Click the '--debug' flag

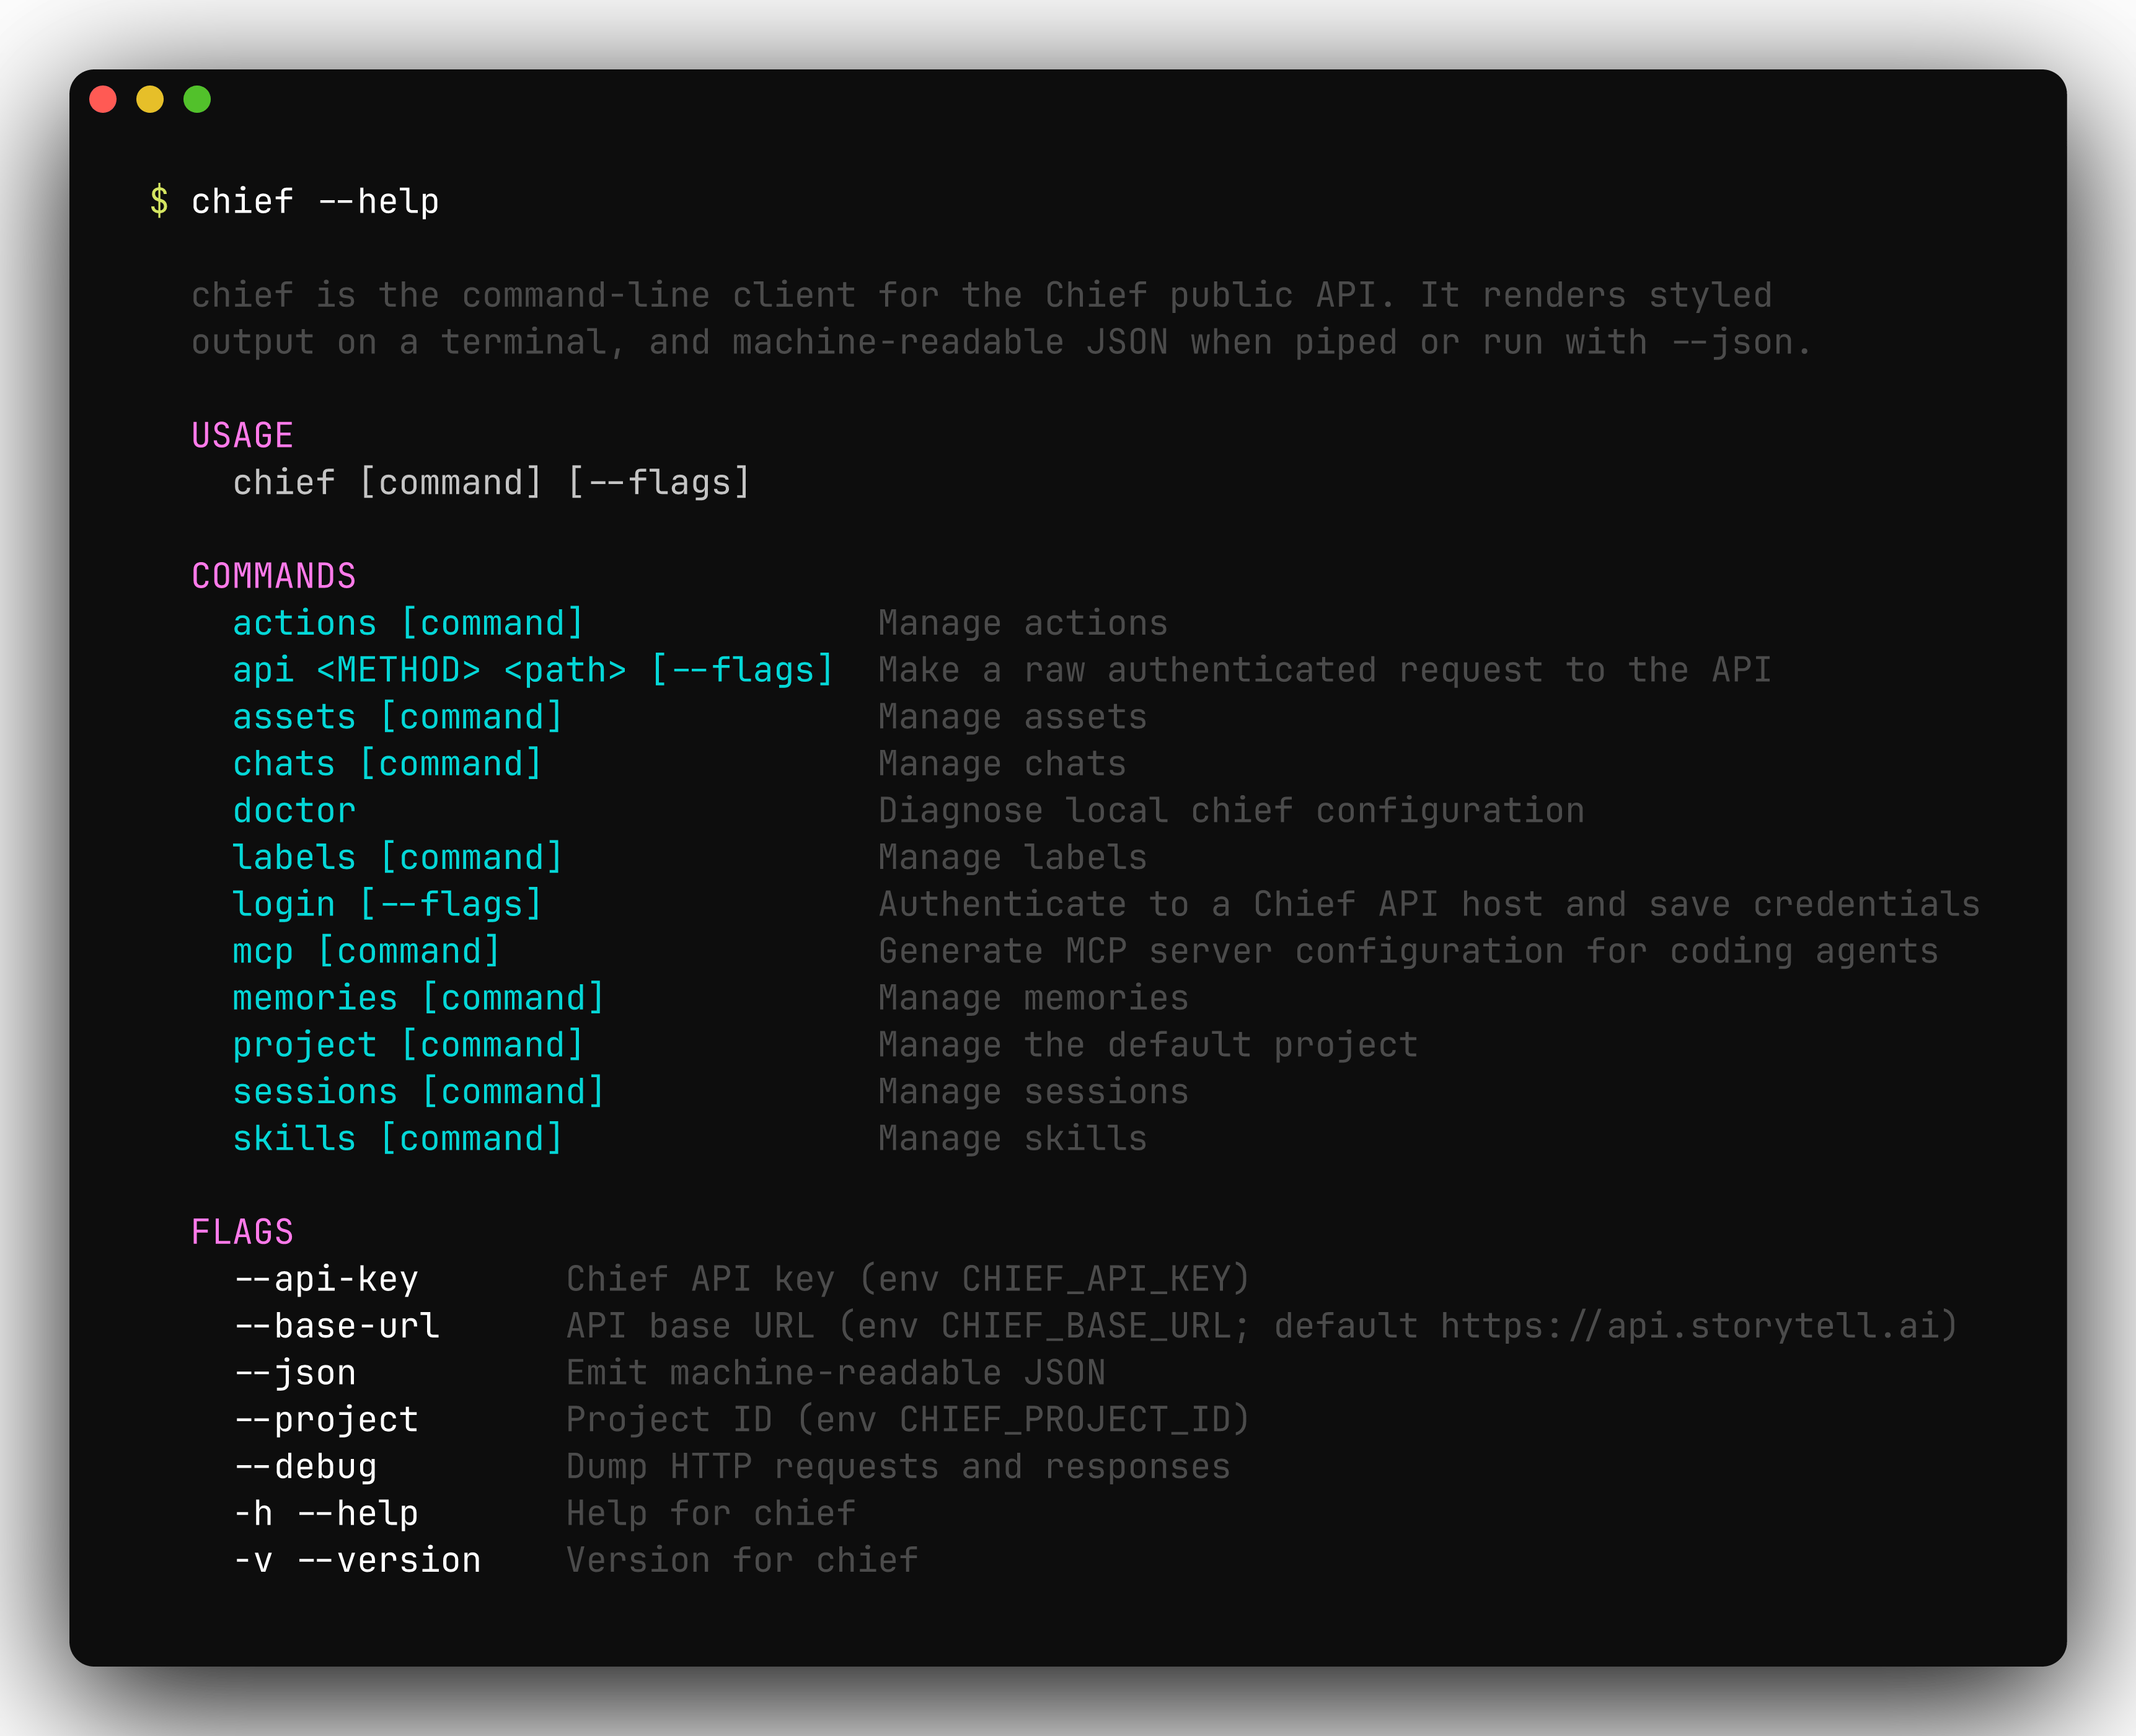coord(305,1467)
